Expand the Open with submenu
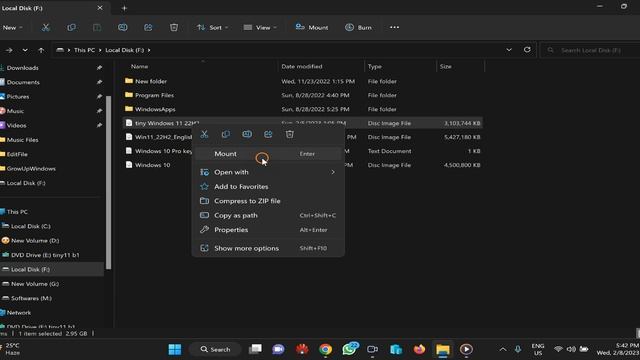The image size is (640, 360). click(x=268, y=172)
